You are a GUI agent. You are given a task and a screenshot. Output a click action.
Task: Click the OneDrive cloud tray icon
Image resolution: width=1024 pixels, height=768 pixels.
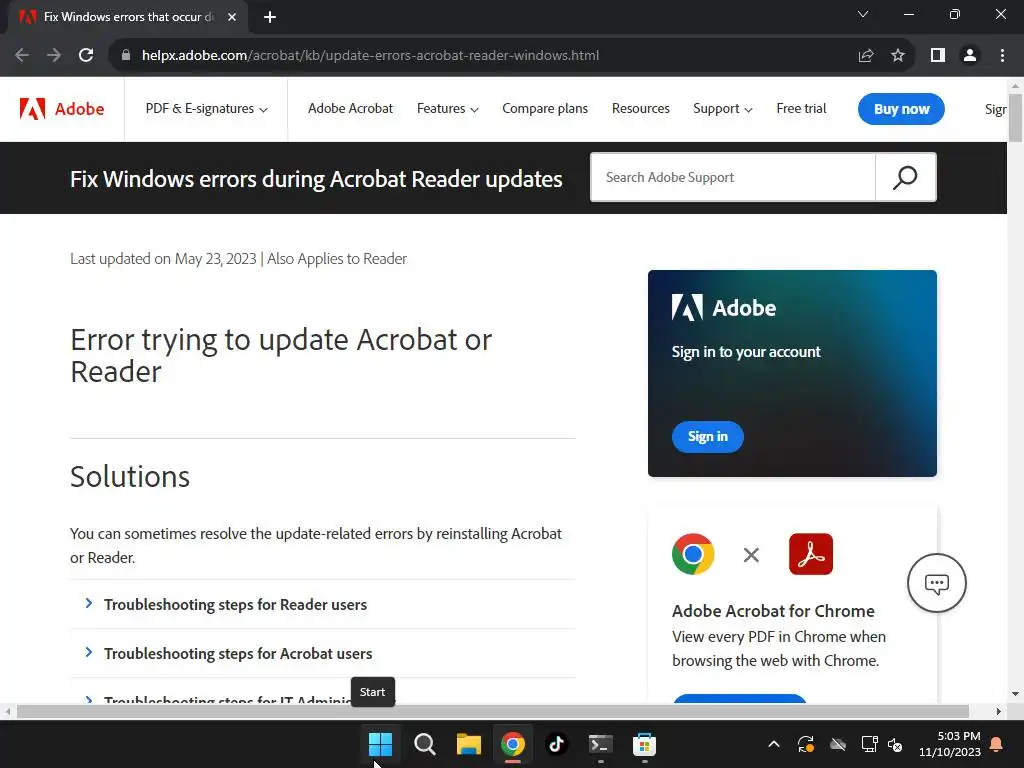838,744
